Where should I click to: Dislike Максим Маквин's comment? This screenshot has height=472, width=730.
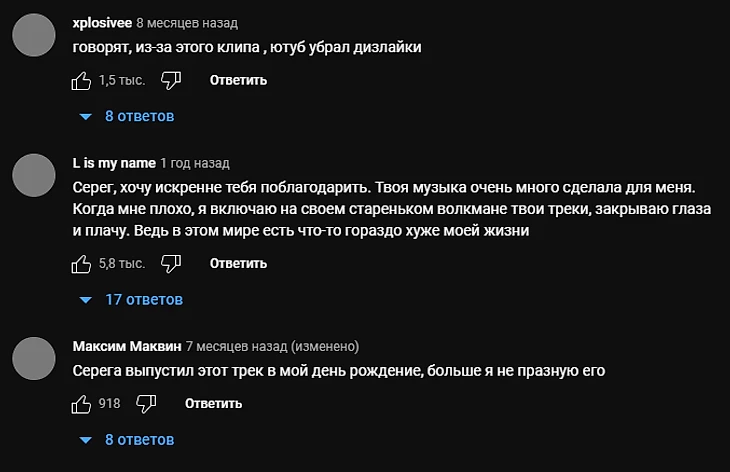click(x=146, y=404)
